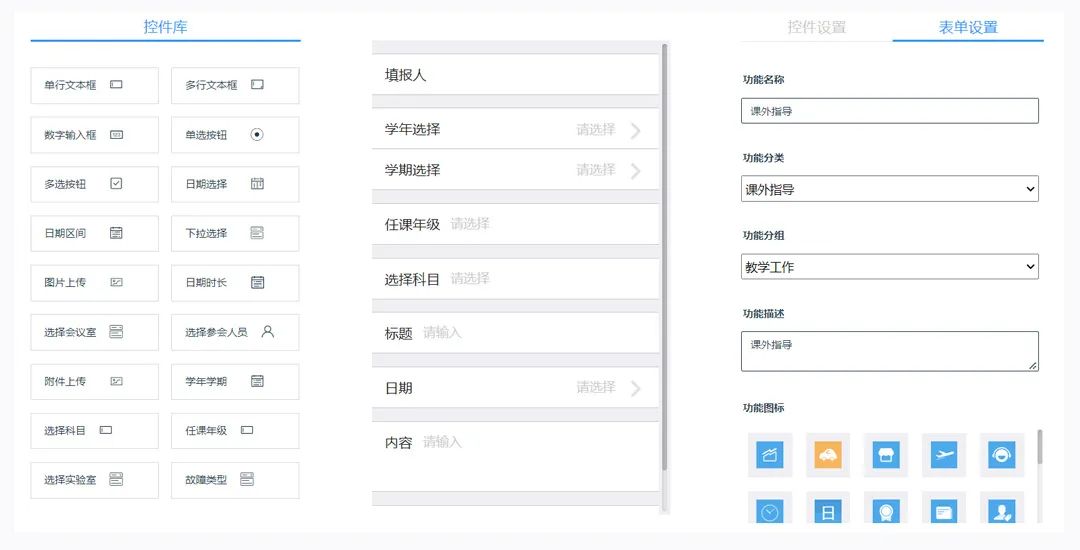Open the 功能分类 dropdown
Viewport: 1080px width, 550px height.
(890, 189)
